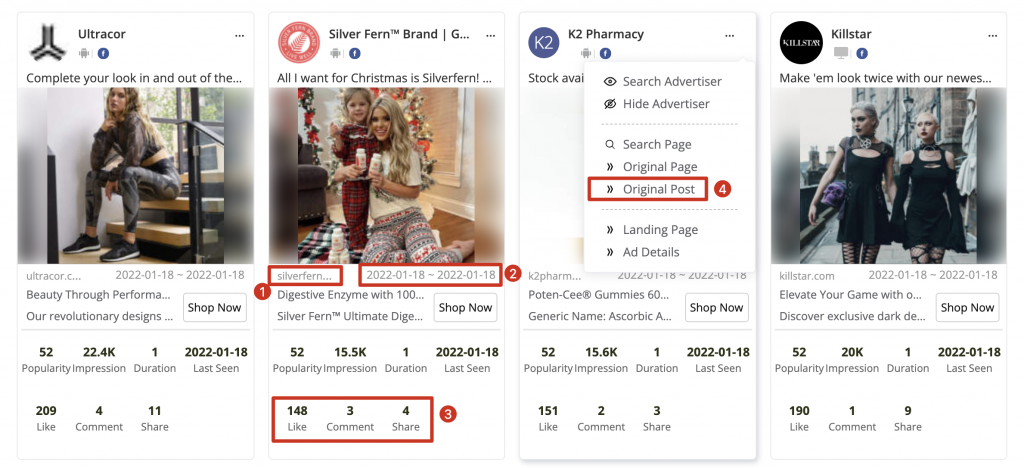
Task: Click the Android icon under Silver Fern
Action: tap(336, 53)
